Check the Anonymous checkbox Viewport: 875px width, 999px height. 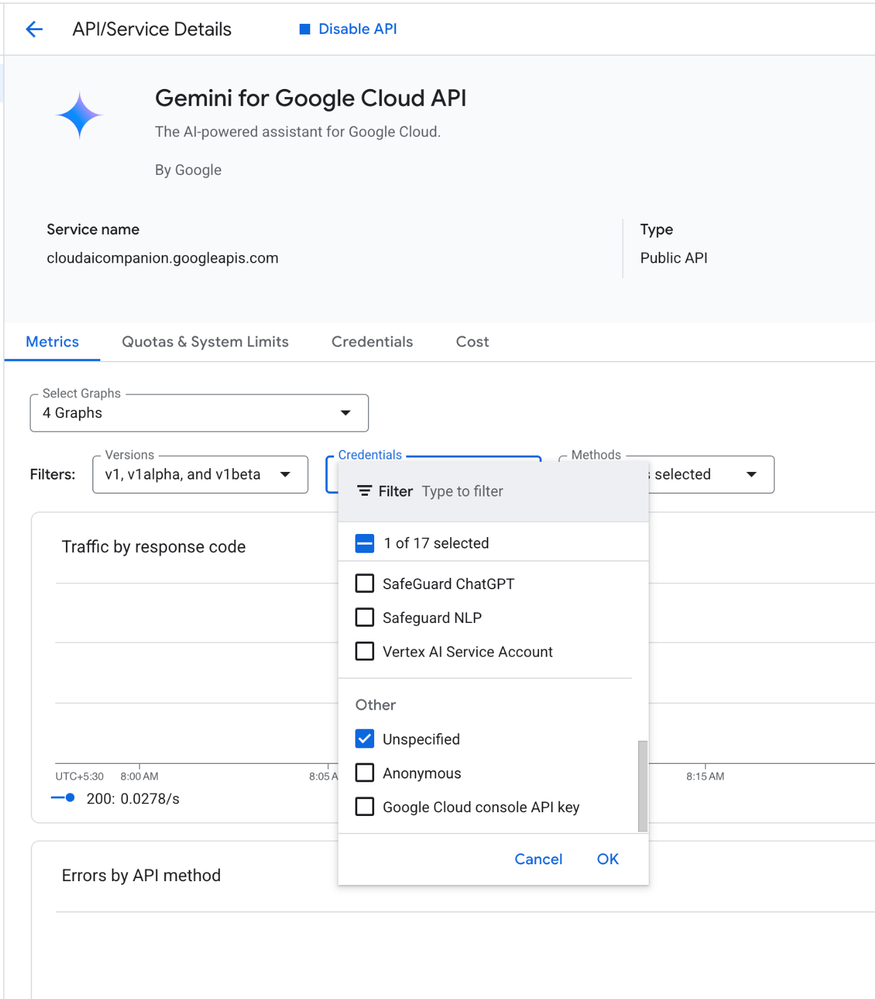[x=365, y=773]
